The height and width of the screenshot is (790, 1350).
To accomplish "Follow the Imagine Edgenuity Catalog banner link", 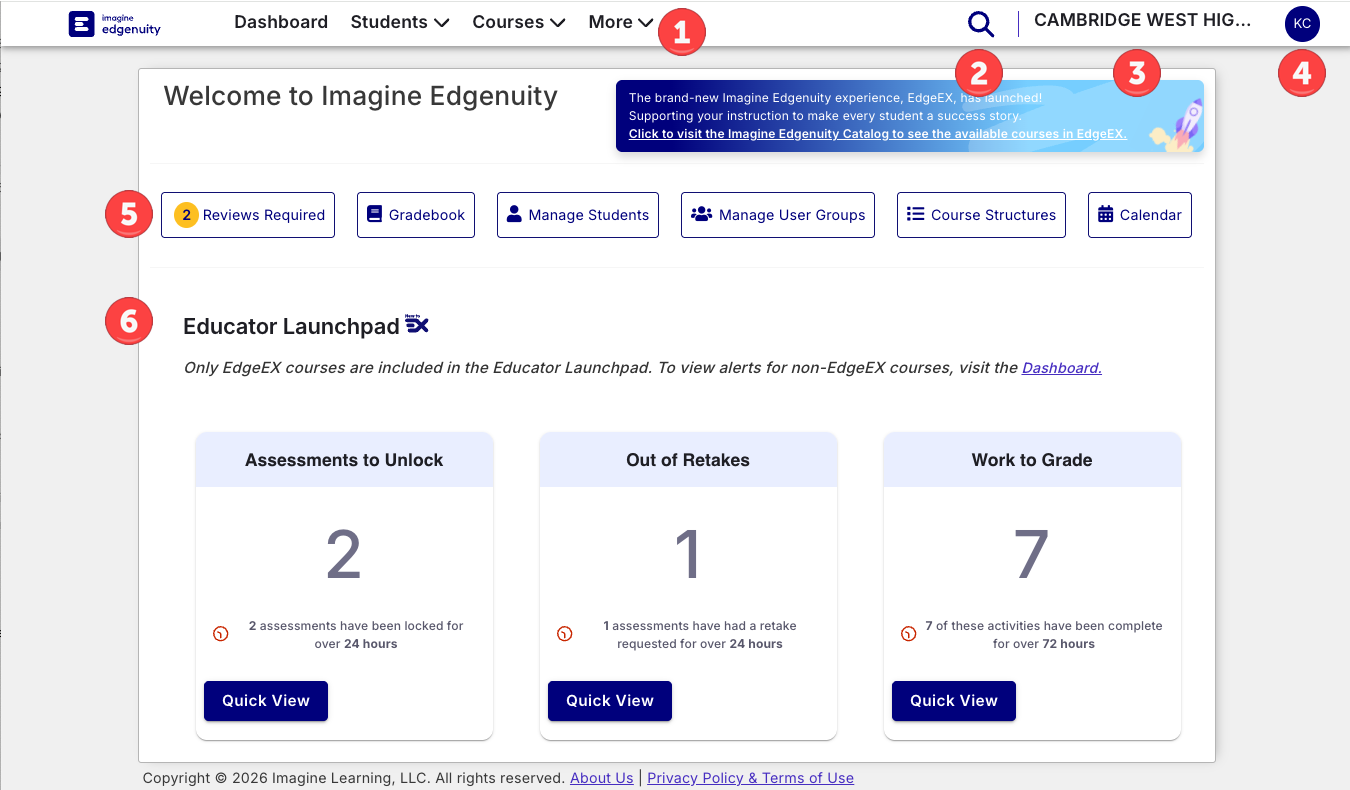I will 878,134.
